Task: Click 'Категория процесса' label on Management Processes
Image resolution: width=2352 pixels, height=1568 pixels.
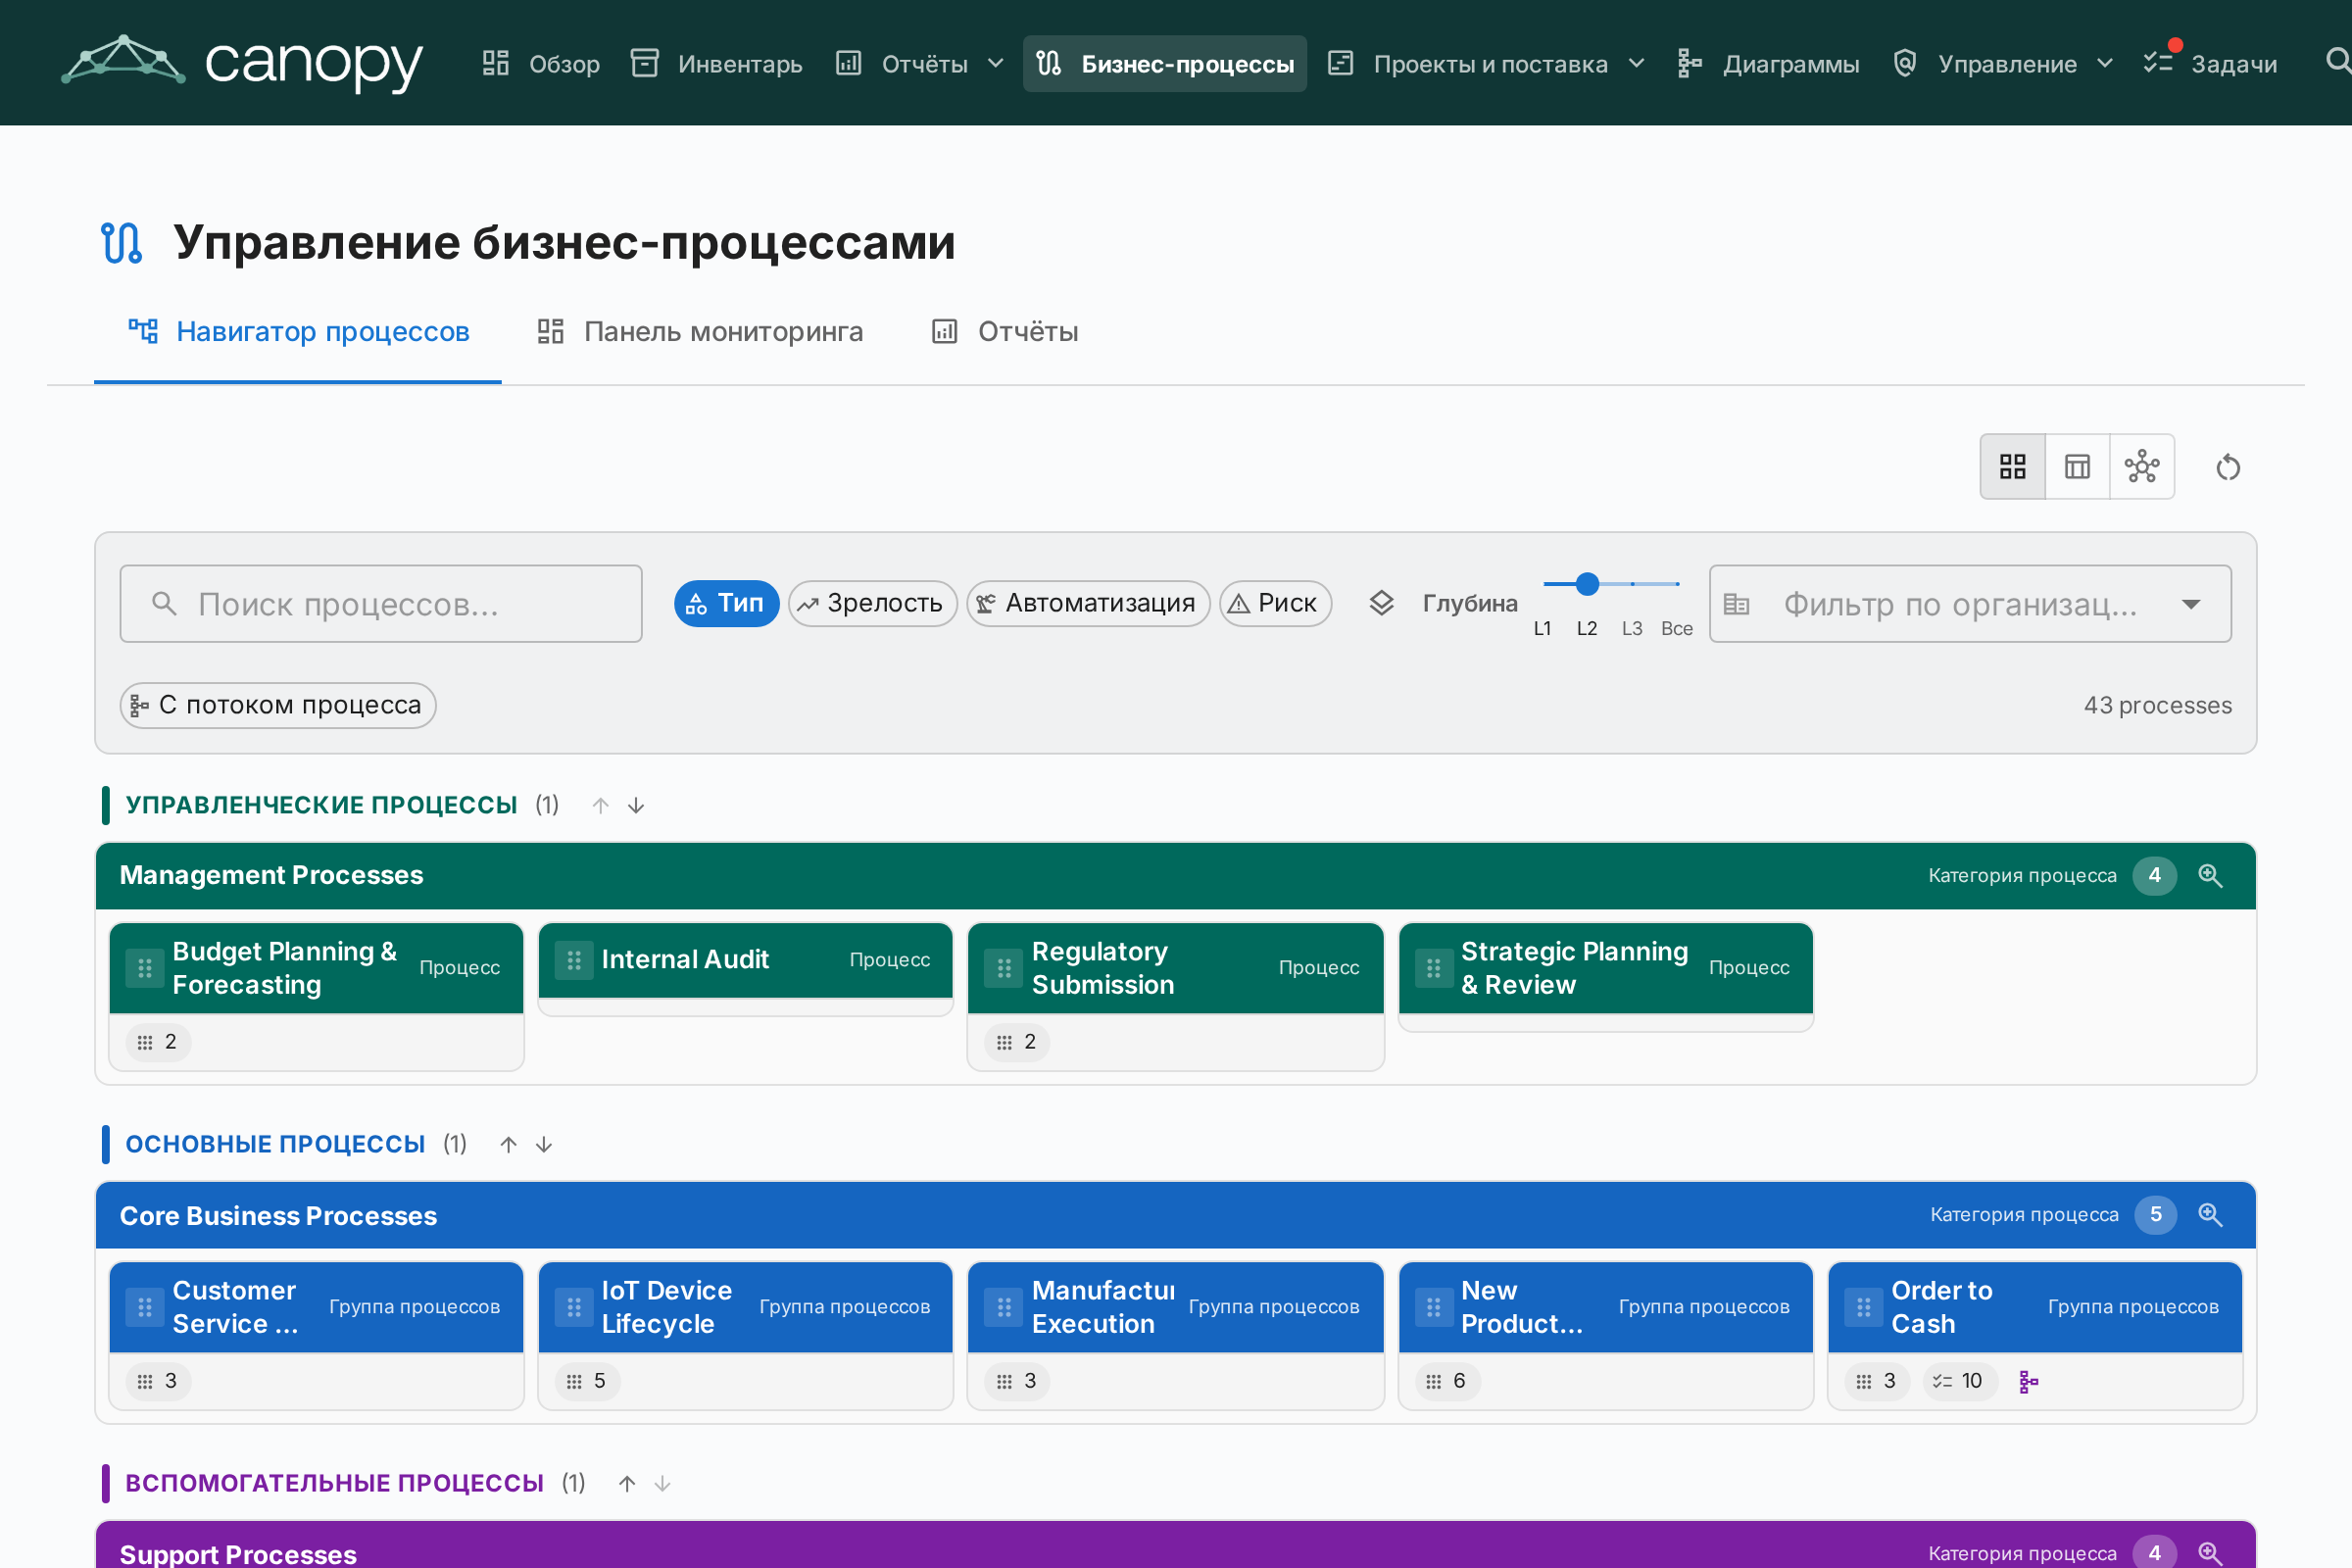Action: tap(2022, 875)
